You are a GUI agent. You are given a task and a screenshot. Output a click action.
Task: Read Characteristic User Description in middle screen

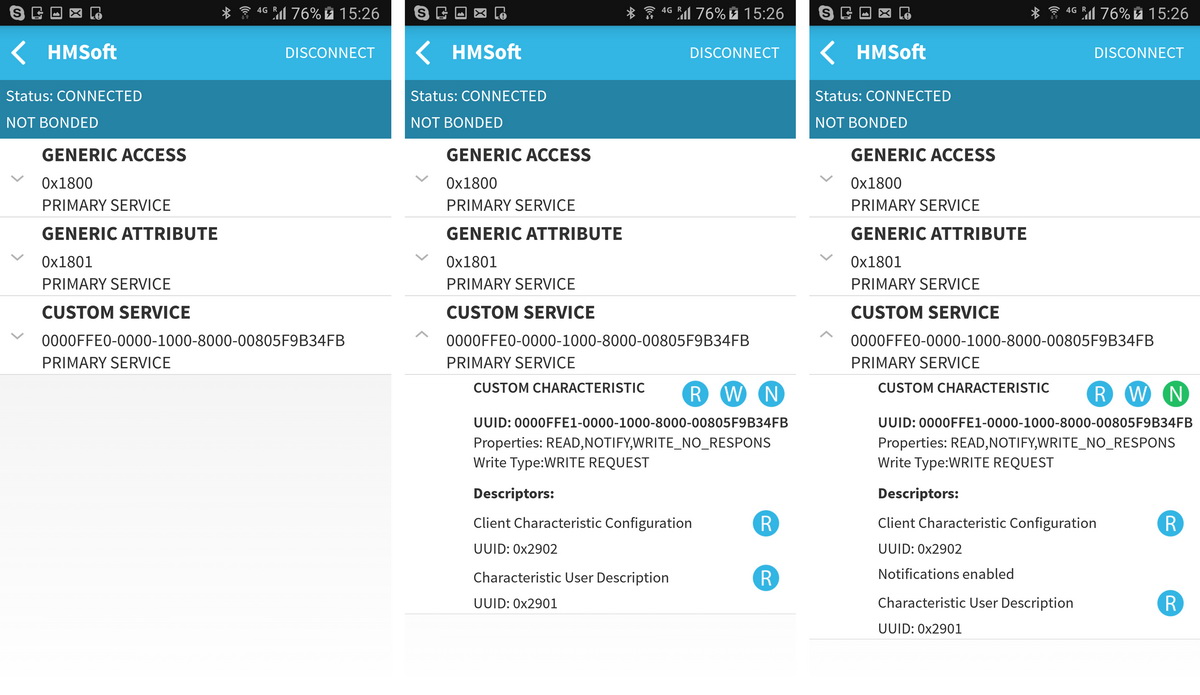(x=766, y=578)
